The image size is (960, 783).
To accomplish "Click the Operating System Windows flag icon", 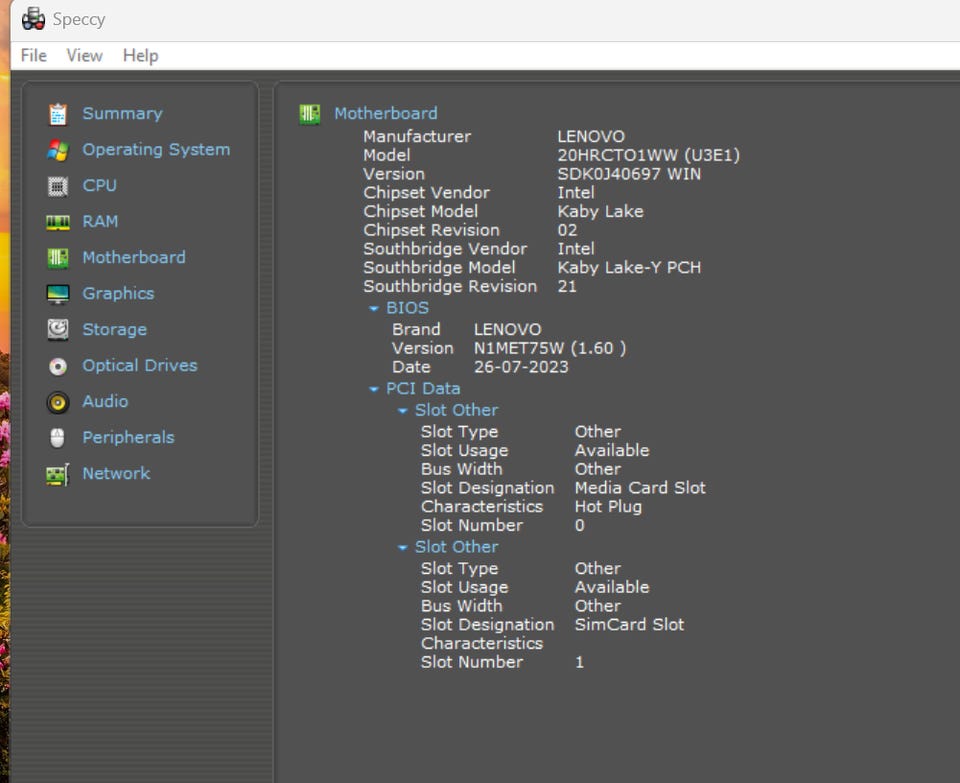I will pyautogui.click(x=58, y=150).
